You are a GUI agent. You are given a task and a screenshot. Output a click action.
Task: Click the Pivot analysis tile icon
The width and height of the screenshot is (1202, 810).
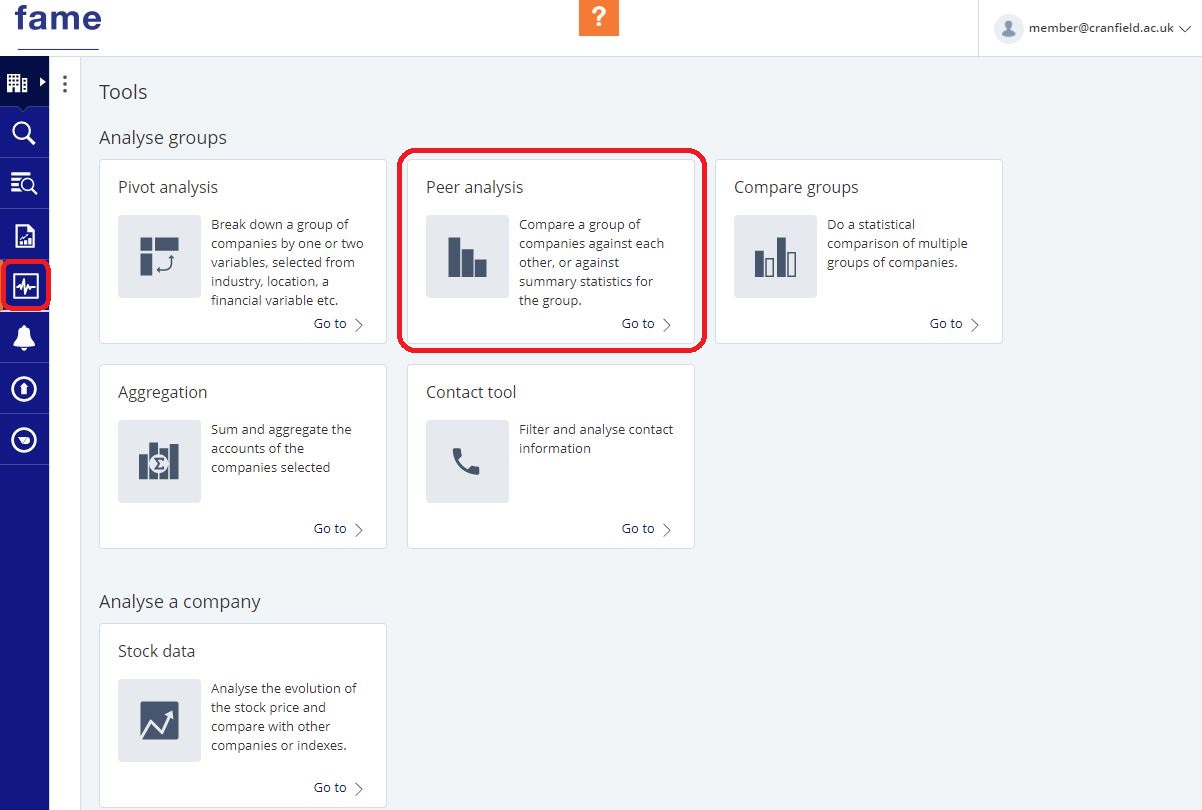click(x=159, y=256)
